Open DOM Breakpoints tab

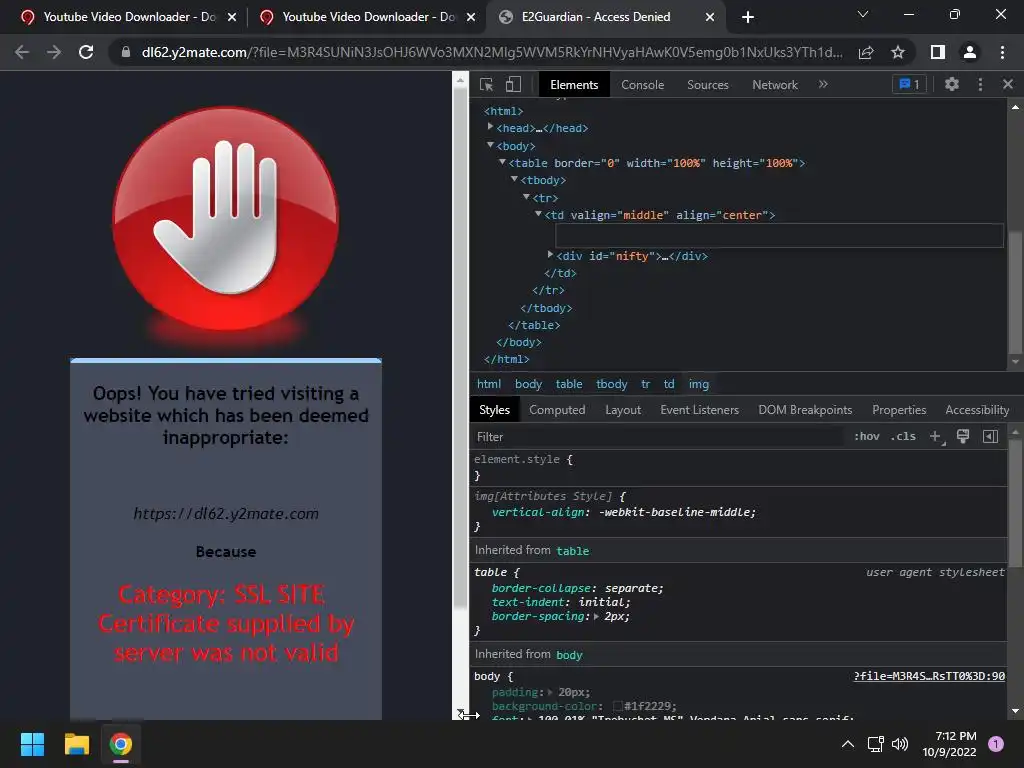click(805, 409)
